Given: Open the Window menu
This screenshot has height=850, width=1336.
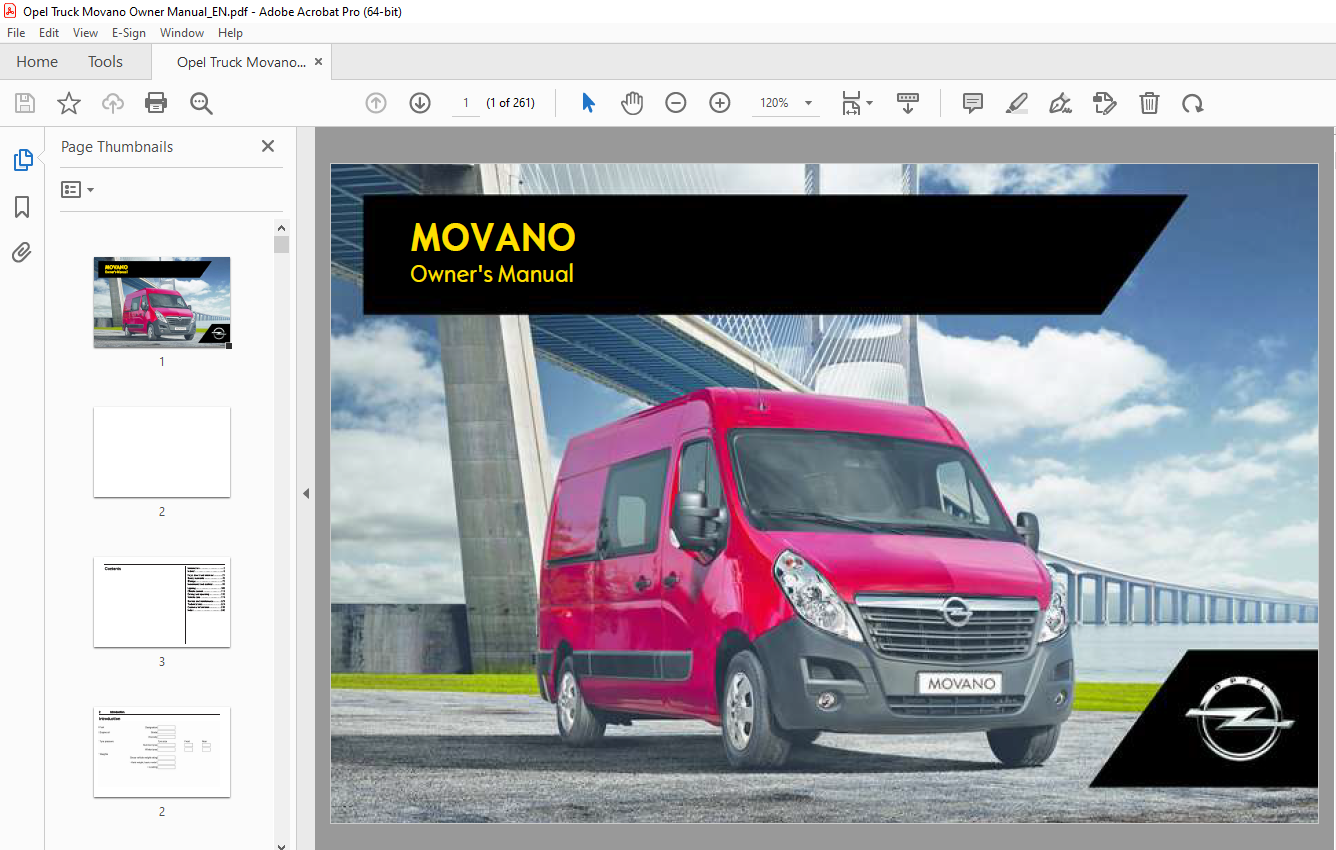Looking at the screenshot, I should coord(182,33).
